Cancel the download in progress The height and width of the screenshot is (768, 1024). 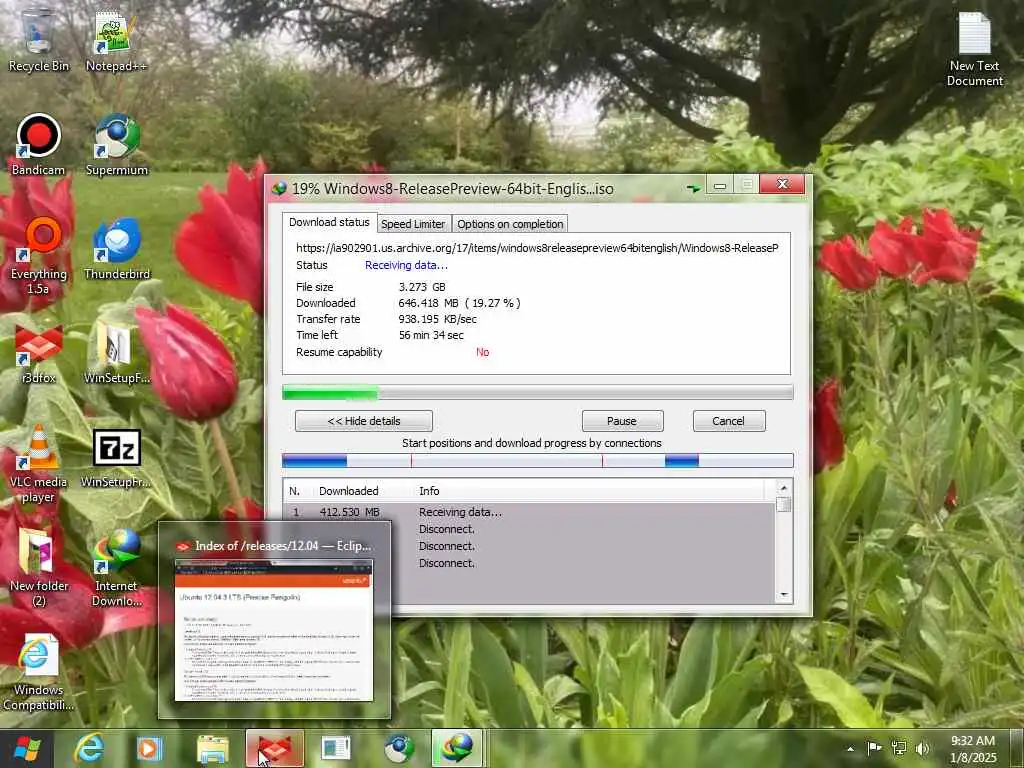(x=728, y=421)
